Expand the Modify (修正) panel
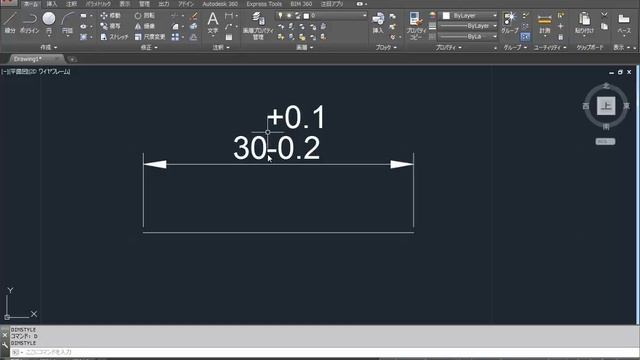The height and width of the screenshot is (360, 640). coord(149,47)
